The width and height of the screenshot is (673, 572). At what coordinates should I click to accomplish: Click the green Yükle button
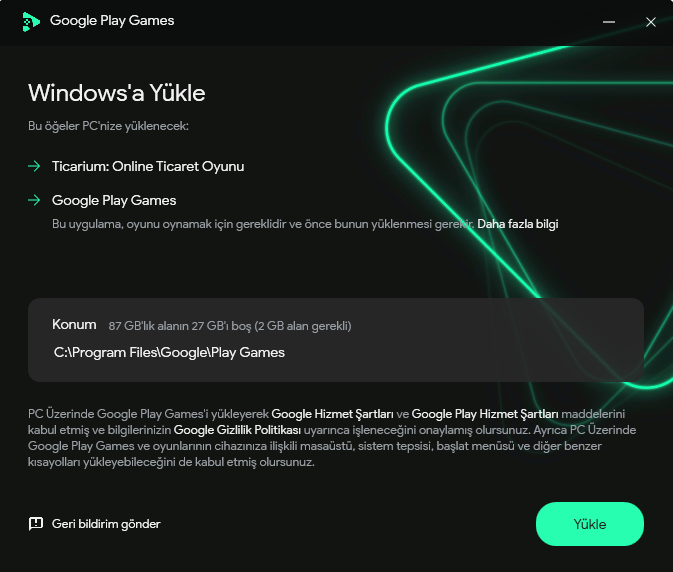pos(590,524)
